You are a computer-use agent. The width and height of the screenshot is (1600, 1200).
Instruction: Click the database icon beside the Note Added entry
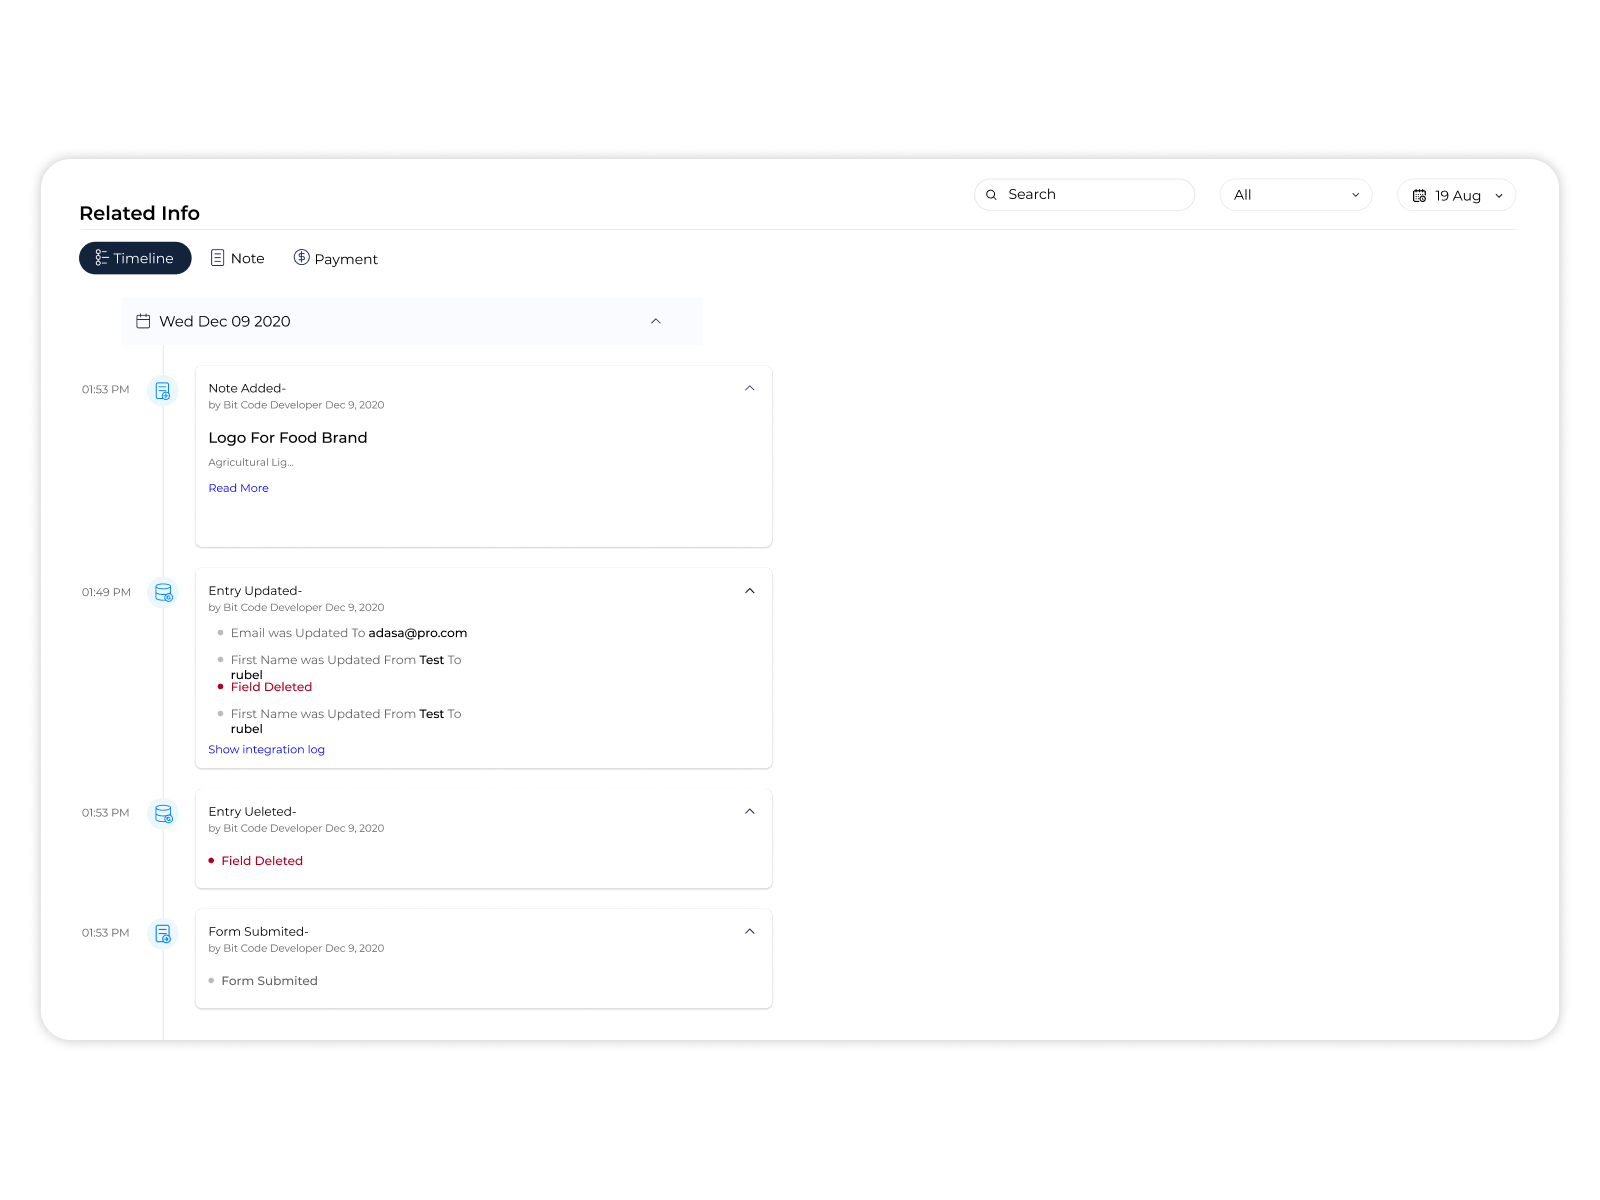(x=162, y=390)
